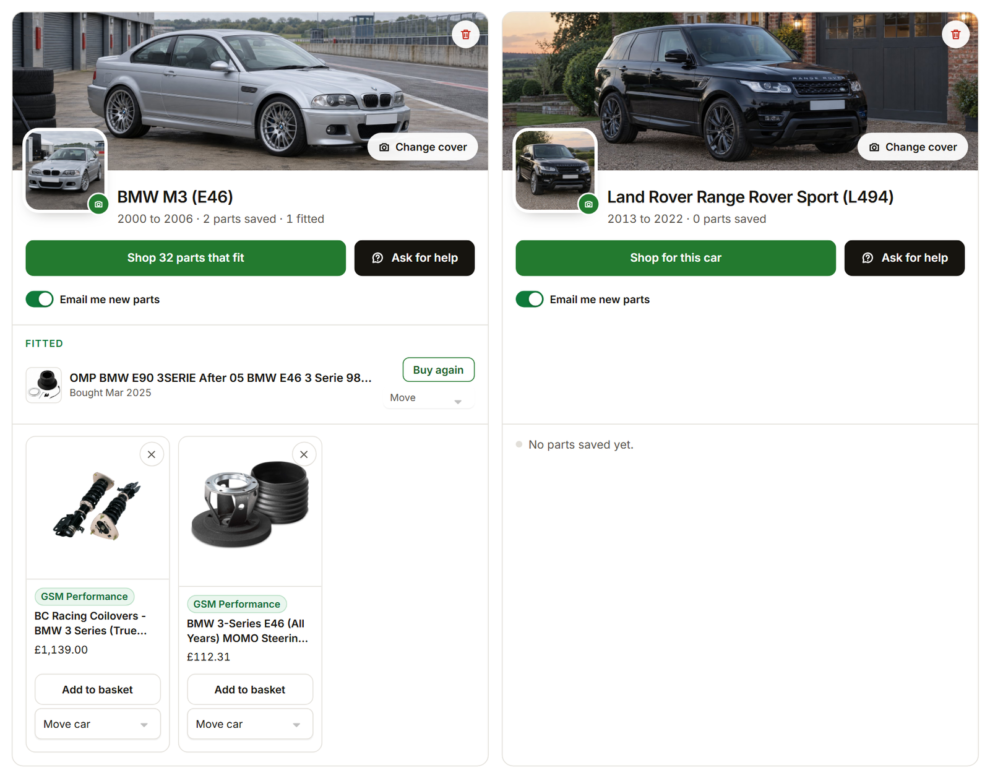Remove MOMO Steering hub saved part
The image size is (990, 778).
(304, 454)
